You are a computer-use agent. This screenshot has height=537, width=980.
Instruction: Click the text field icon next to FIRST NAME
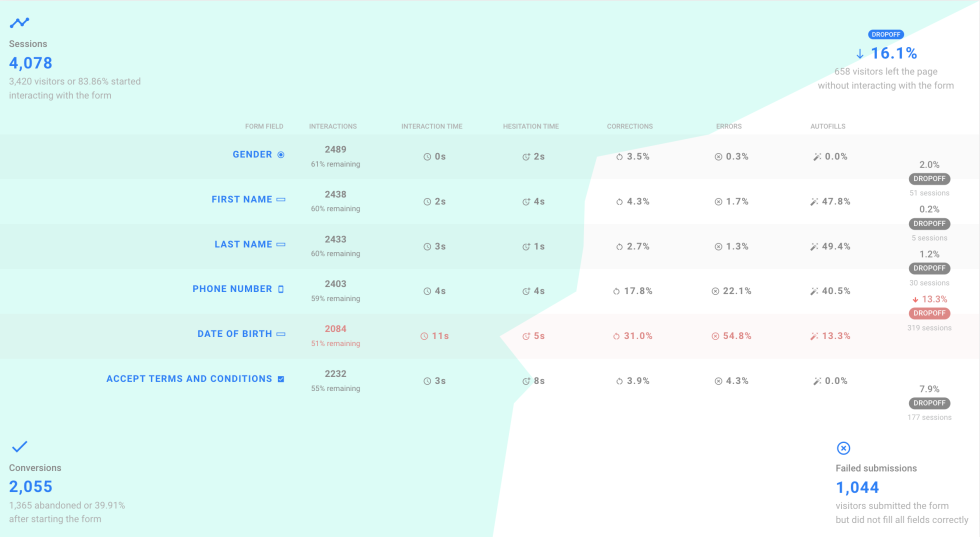click(x=281, y=199)
